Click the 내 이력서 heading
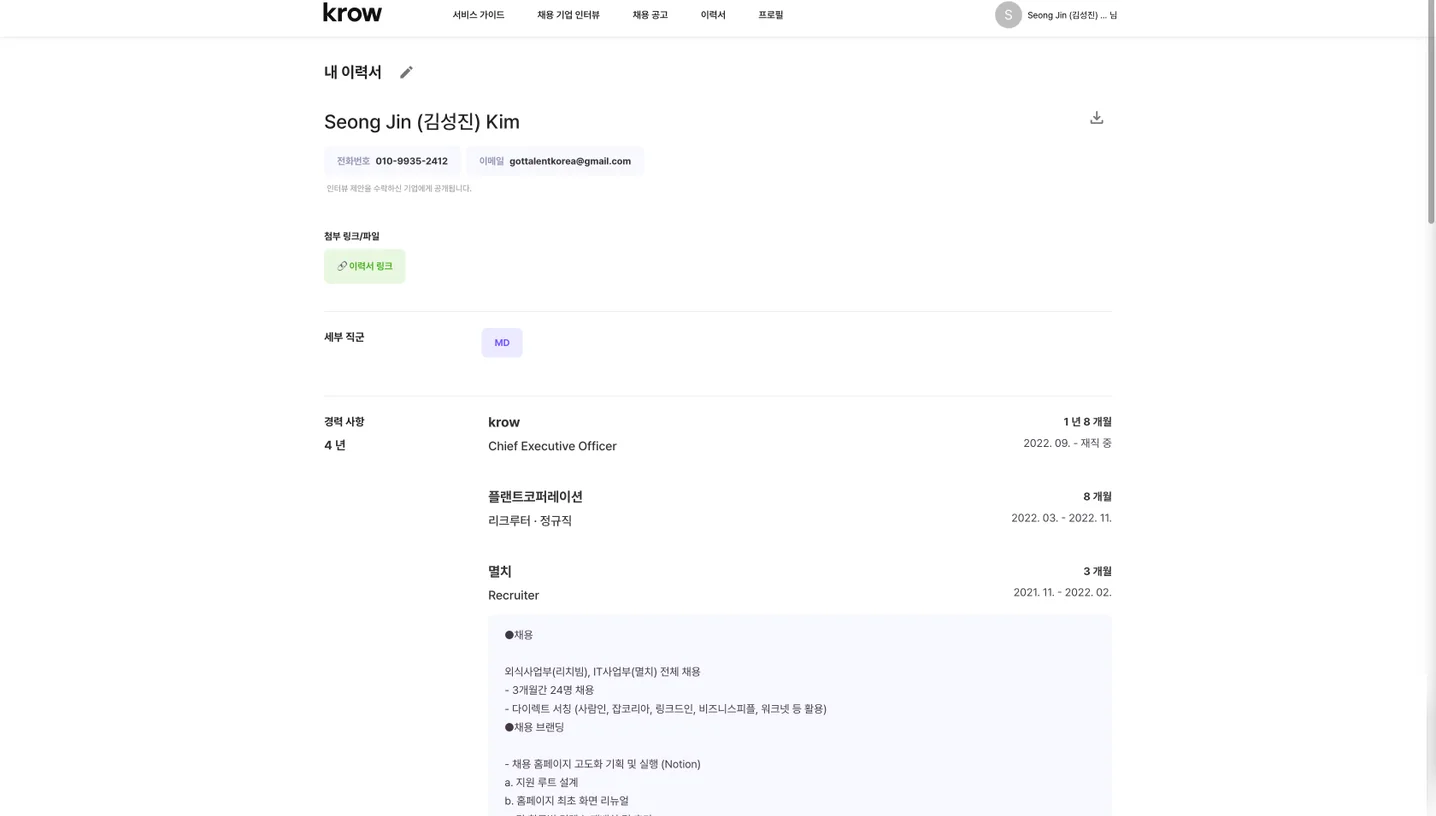1436x816 pixels. pos(353,72)
